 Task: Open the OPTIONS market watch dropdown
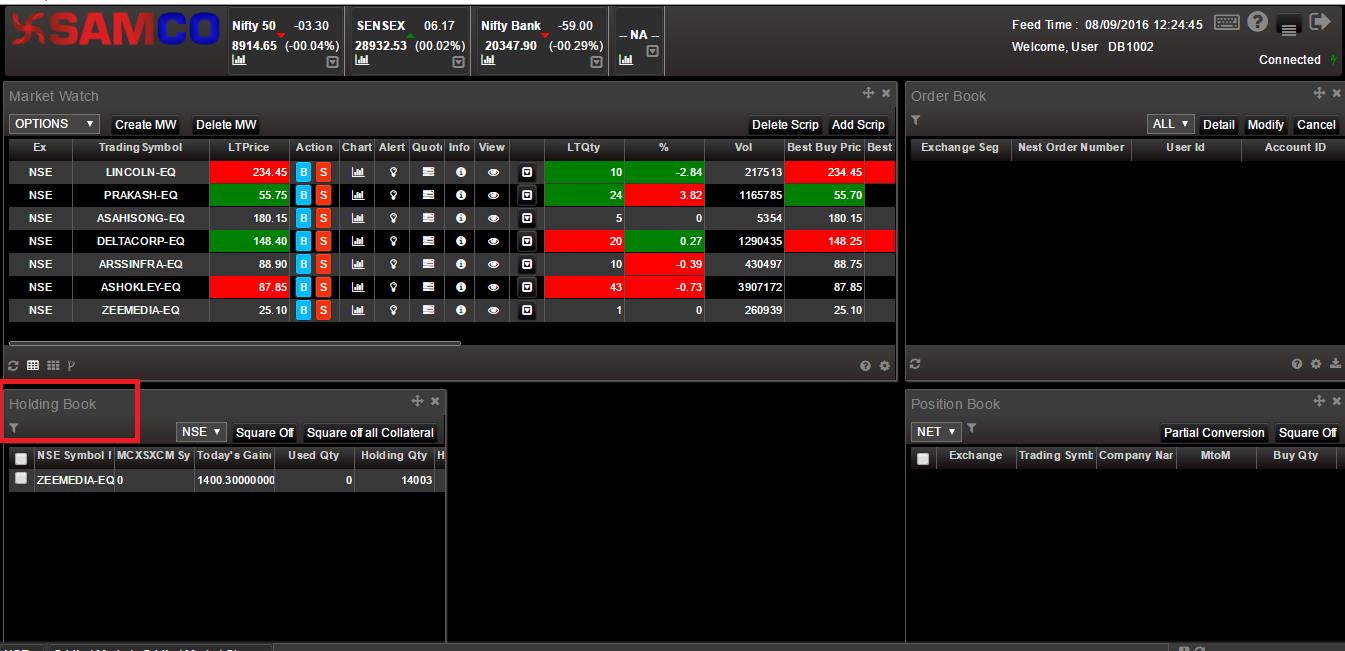point(55,124)
